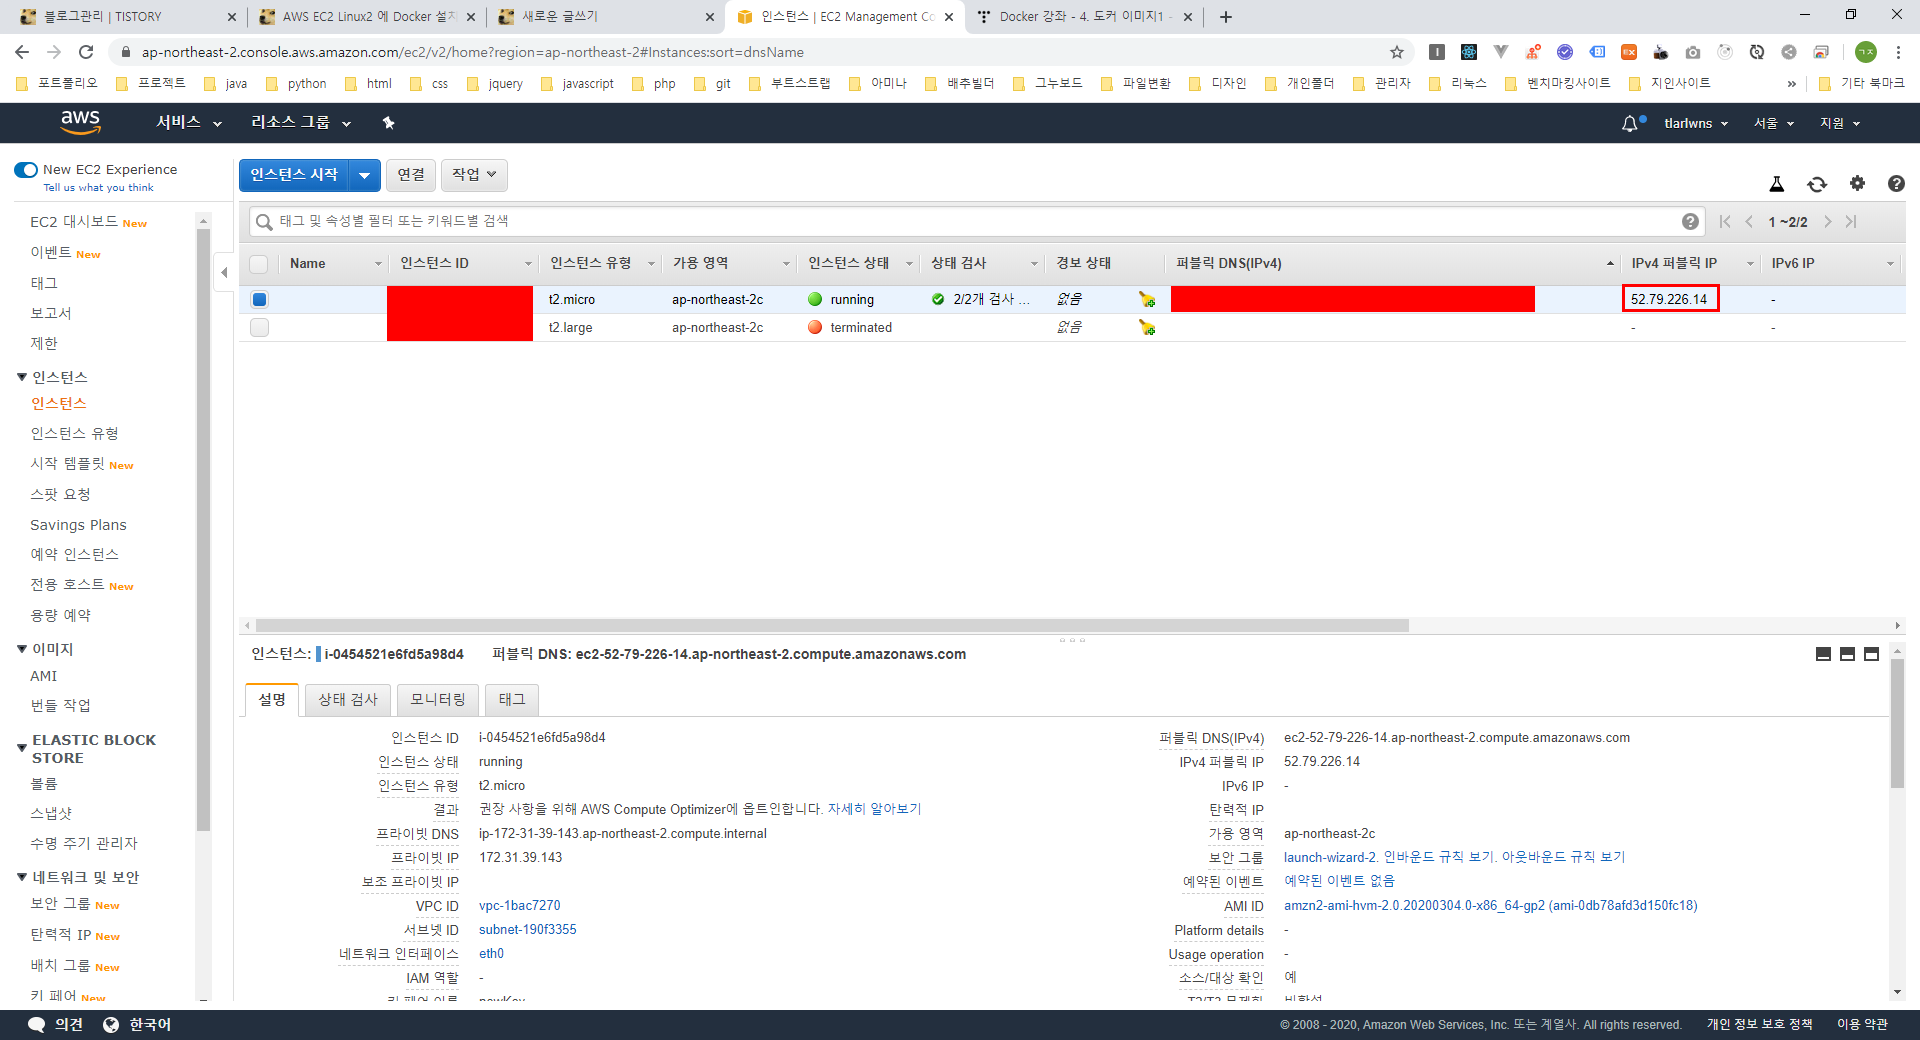Image resolution: width=1920 pixels, height=1040 pixels.
Task: Sort by 인스턴스 유형 column header
Action: pos(590,263)
